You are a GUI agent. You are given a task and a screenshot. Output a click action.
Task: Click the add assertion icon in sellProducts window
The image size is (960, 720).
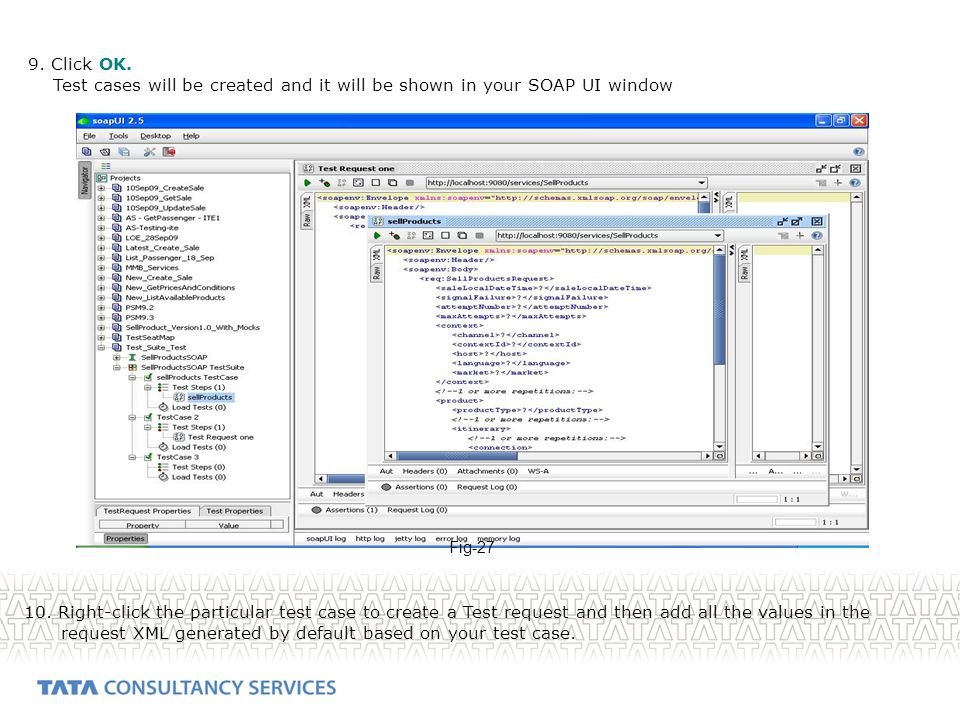click(394, 236)
